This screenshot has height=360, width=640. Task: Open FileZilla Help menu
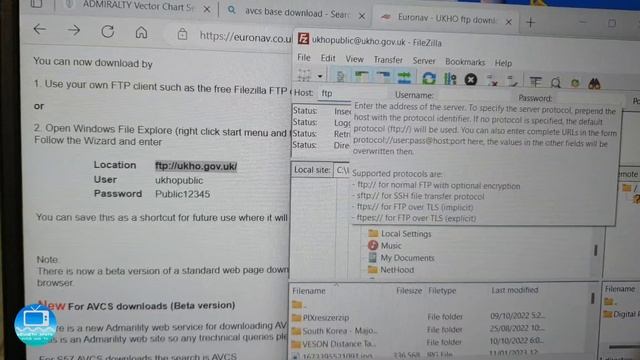503,63
